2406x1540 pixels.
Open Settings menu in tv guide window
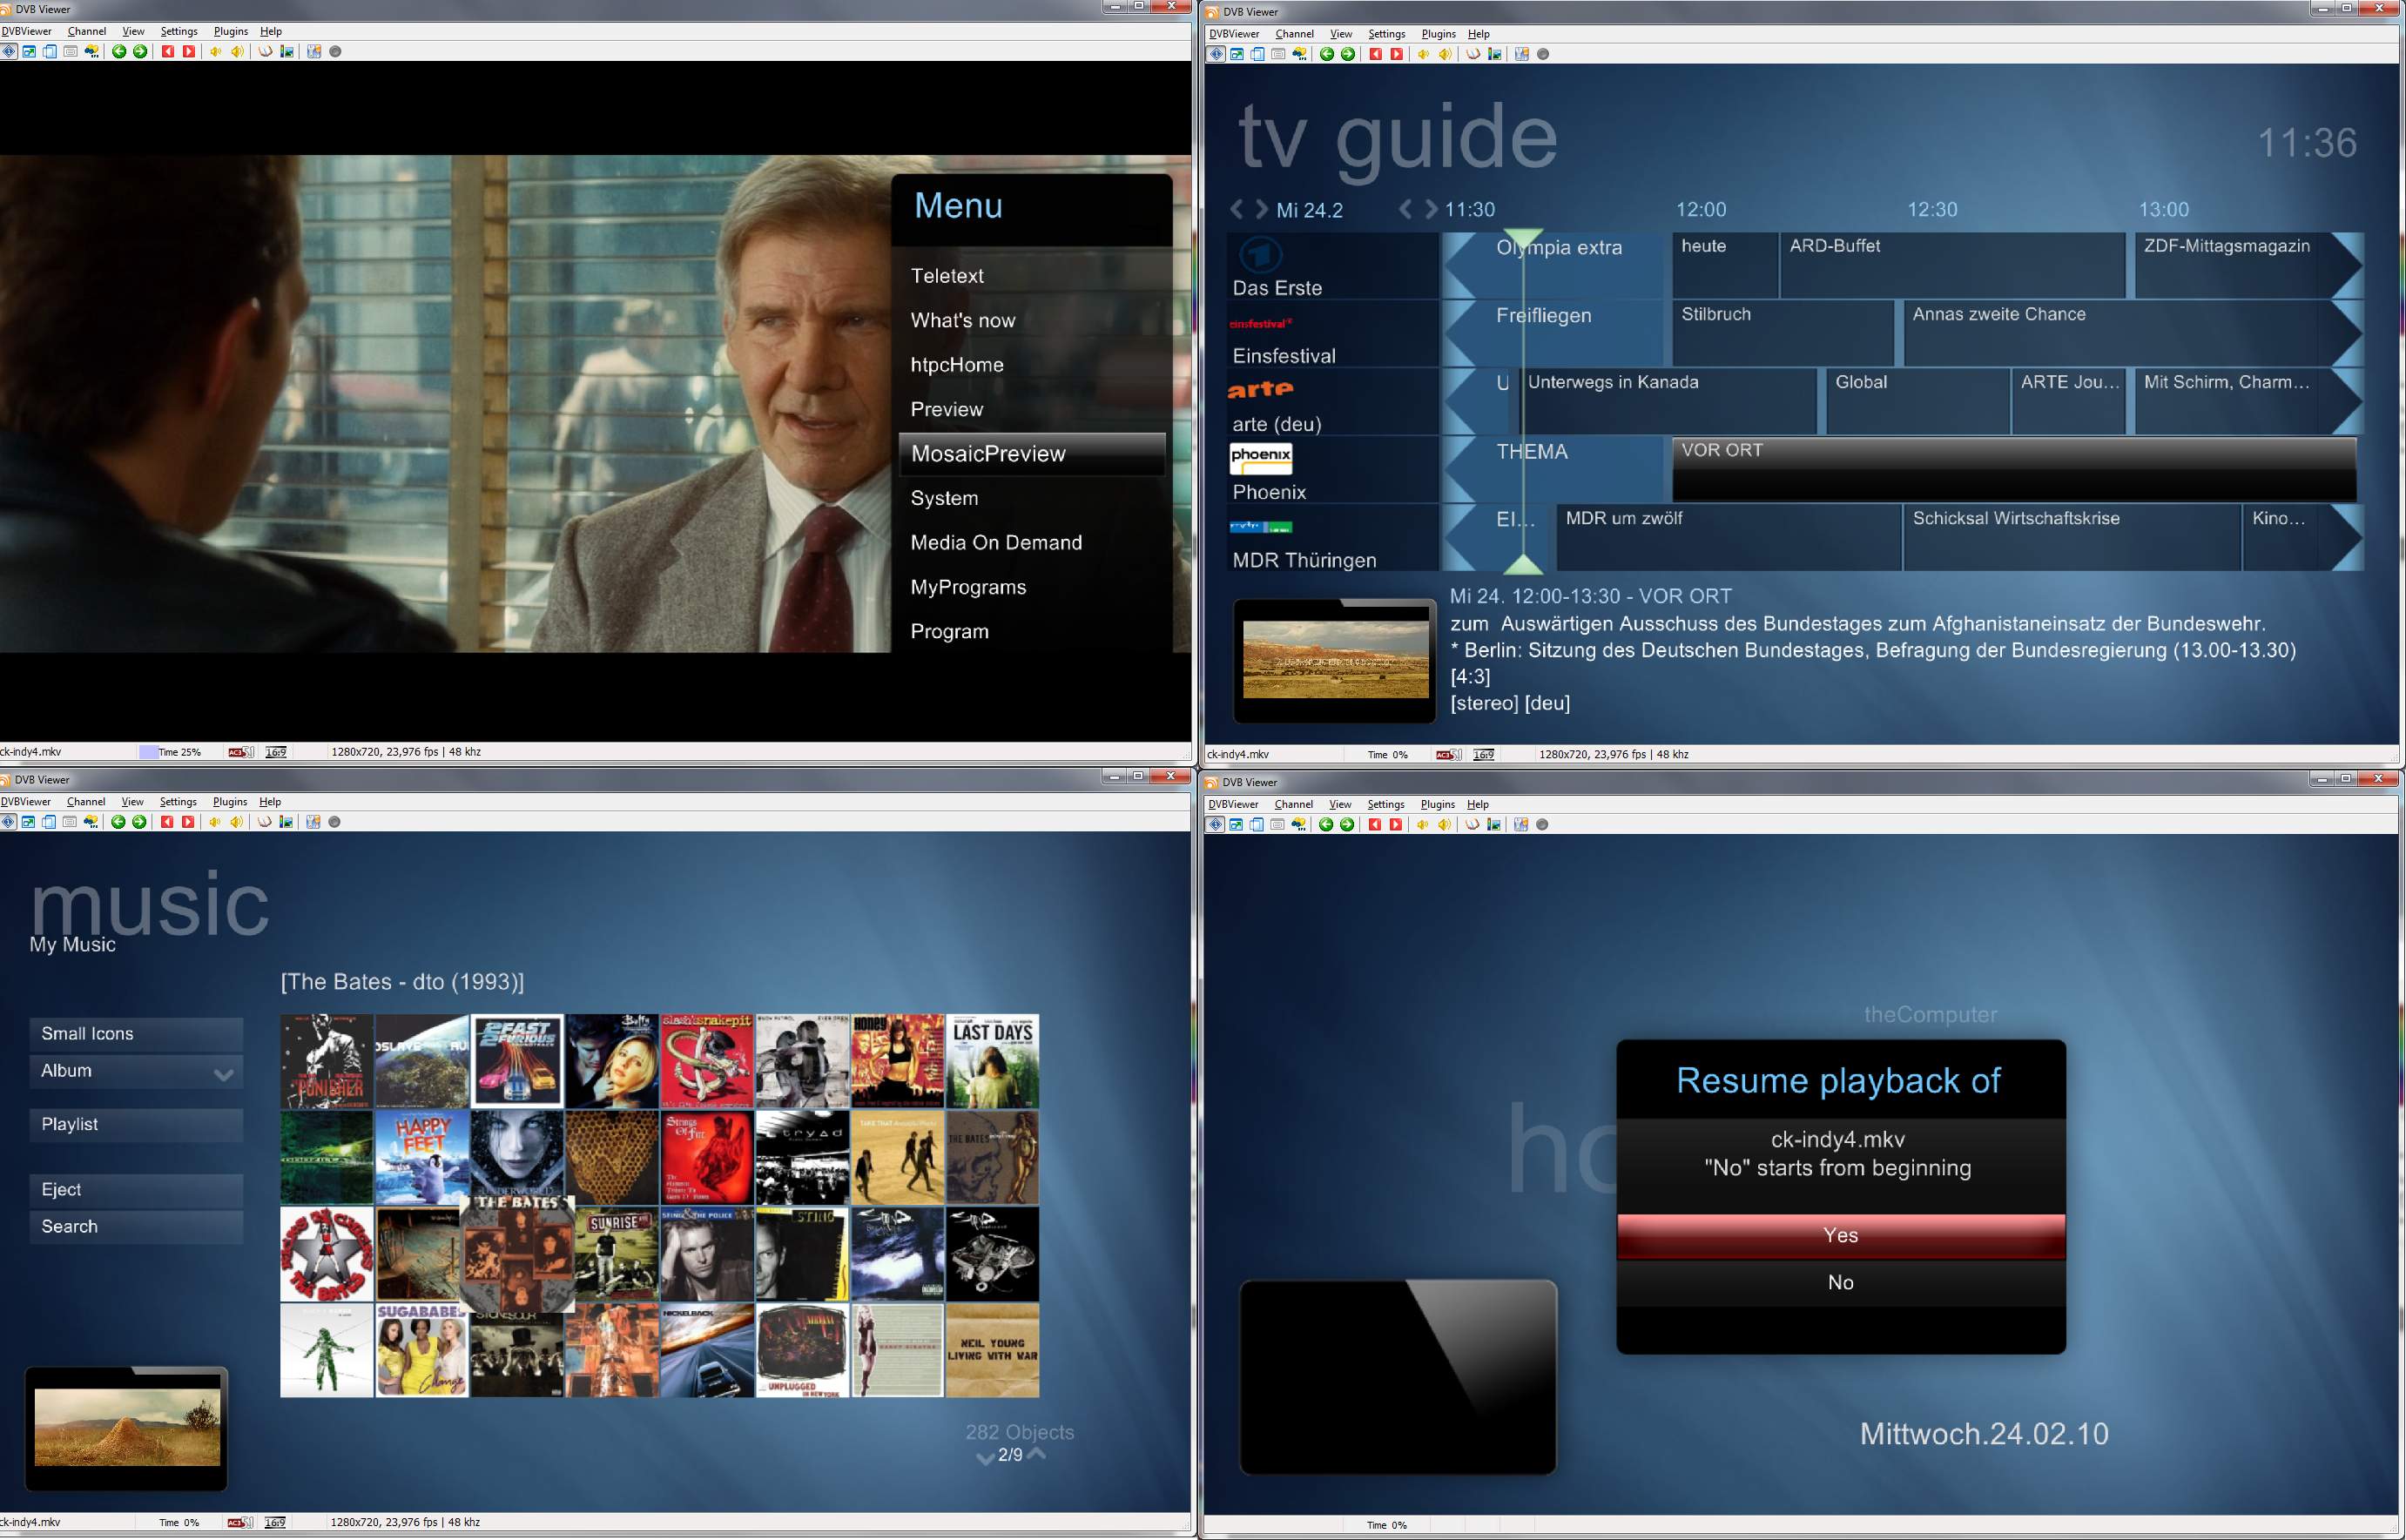point(1387,34)
